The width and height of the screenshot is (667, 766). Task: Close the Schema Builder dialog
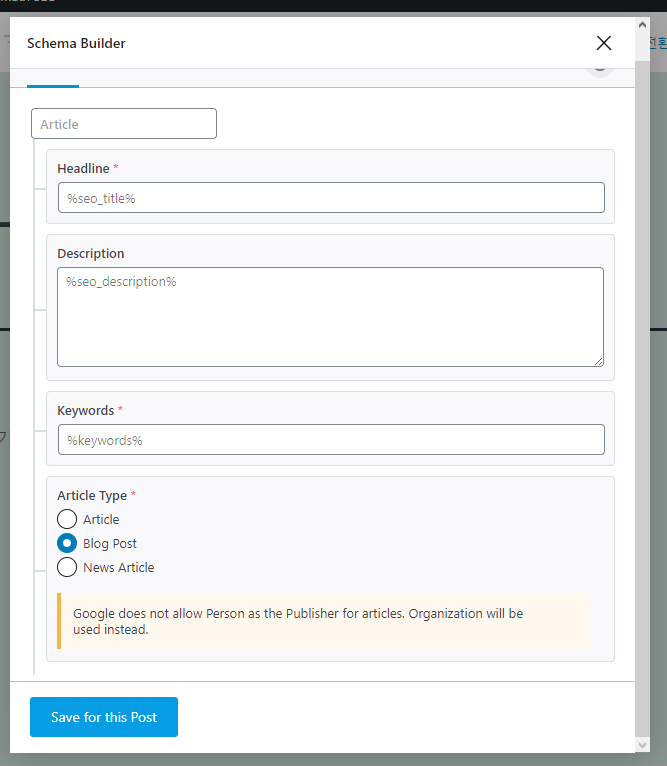click(x=603, y=43)
